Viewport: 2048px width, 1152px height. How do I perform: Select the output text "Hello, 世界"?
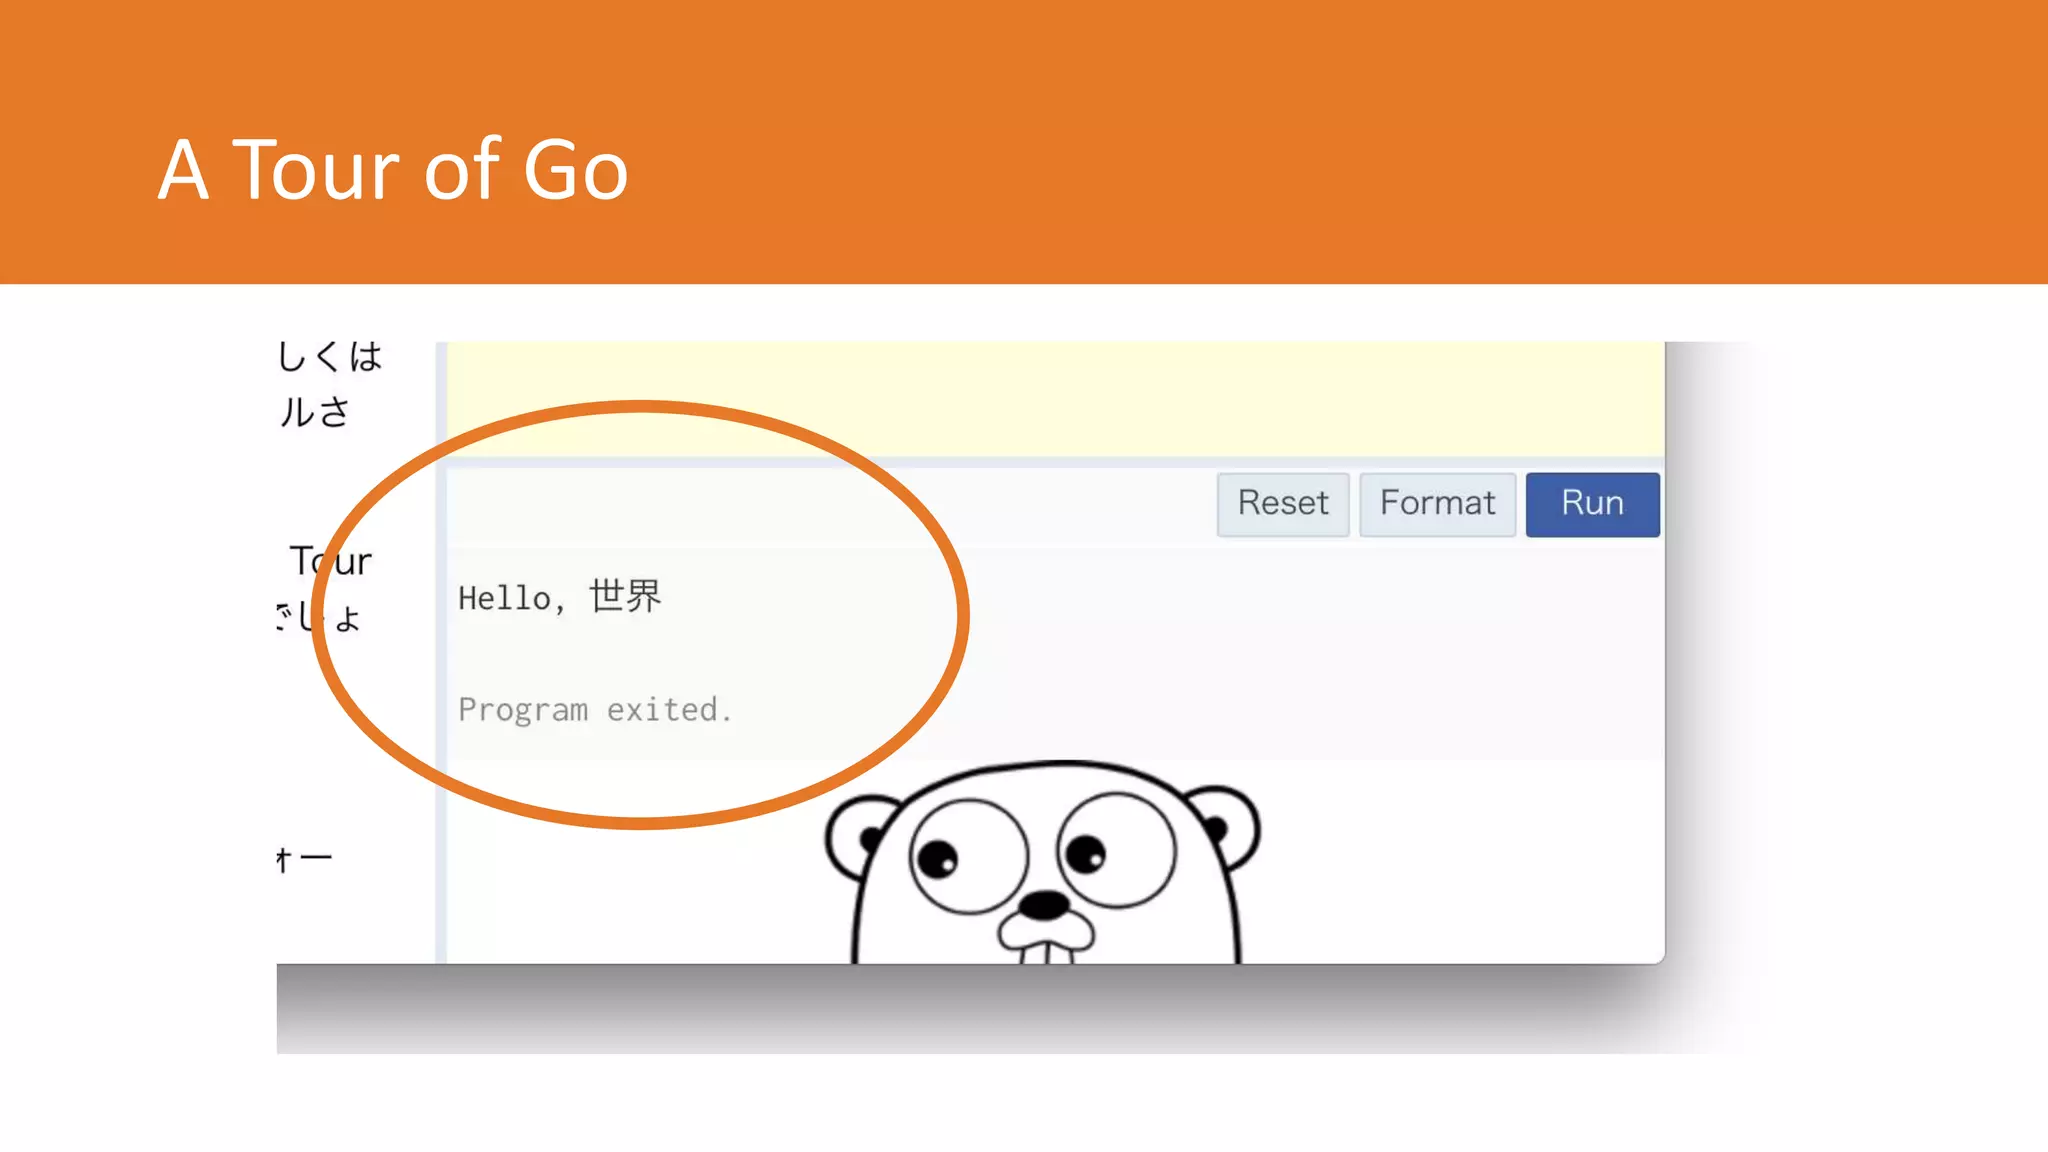[560, 597]
